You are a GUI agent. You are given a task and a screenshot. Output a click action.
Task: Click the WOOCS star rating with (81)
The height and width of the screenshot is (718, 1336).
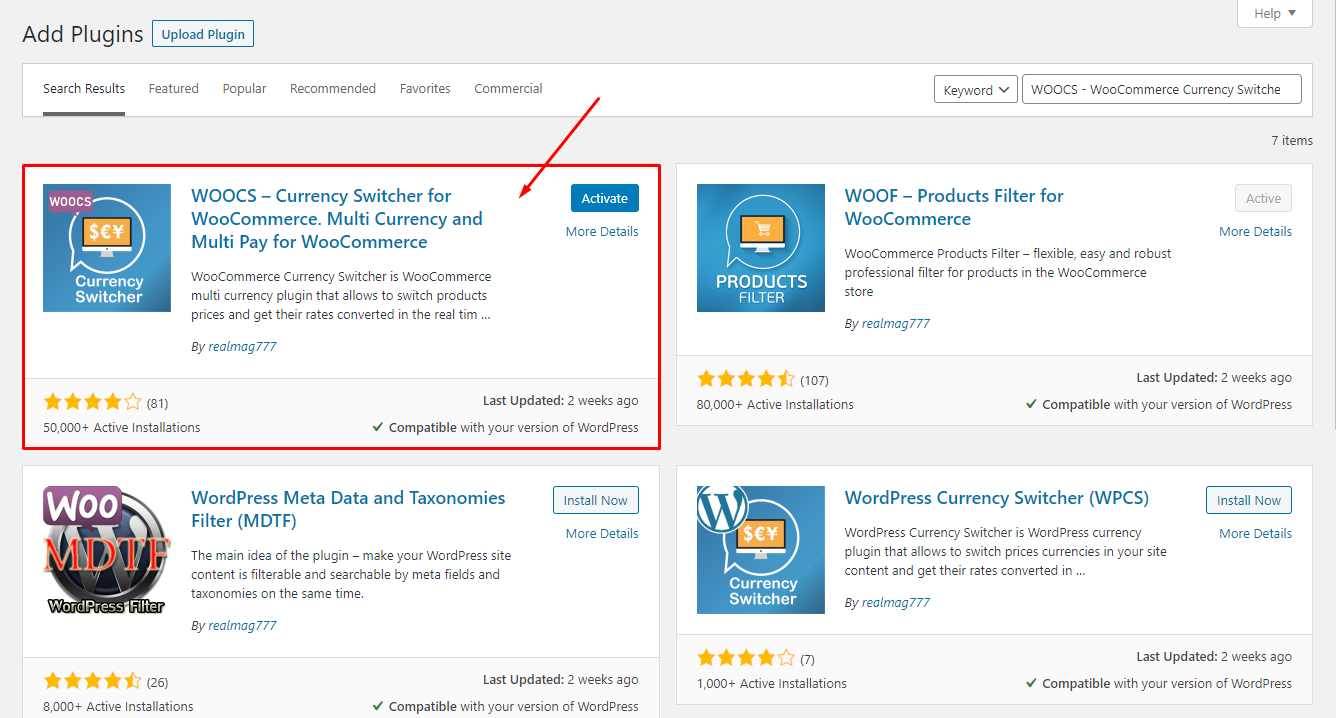coord(105,403)
